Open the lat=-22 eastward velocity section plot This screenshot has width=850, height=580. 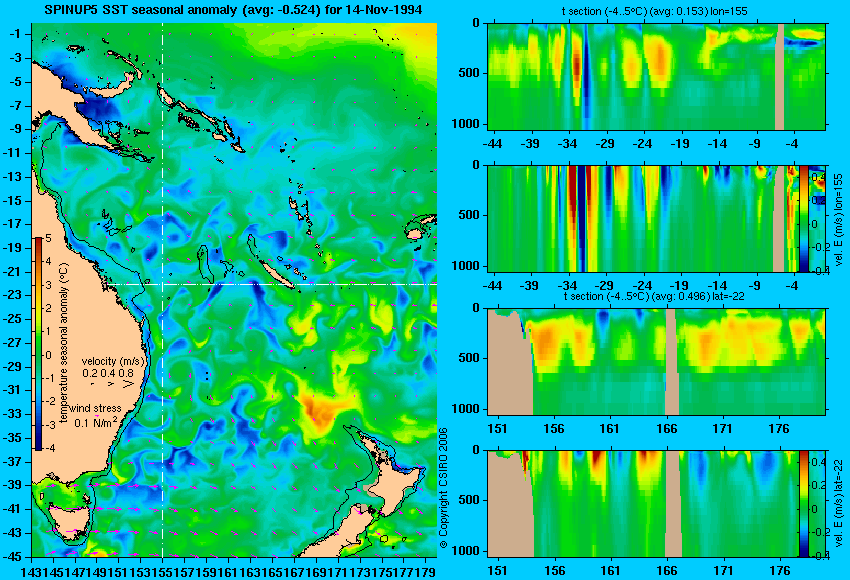click(656, 504)
